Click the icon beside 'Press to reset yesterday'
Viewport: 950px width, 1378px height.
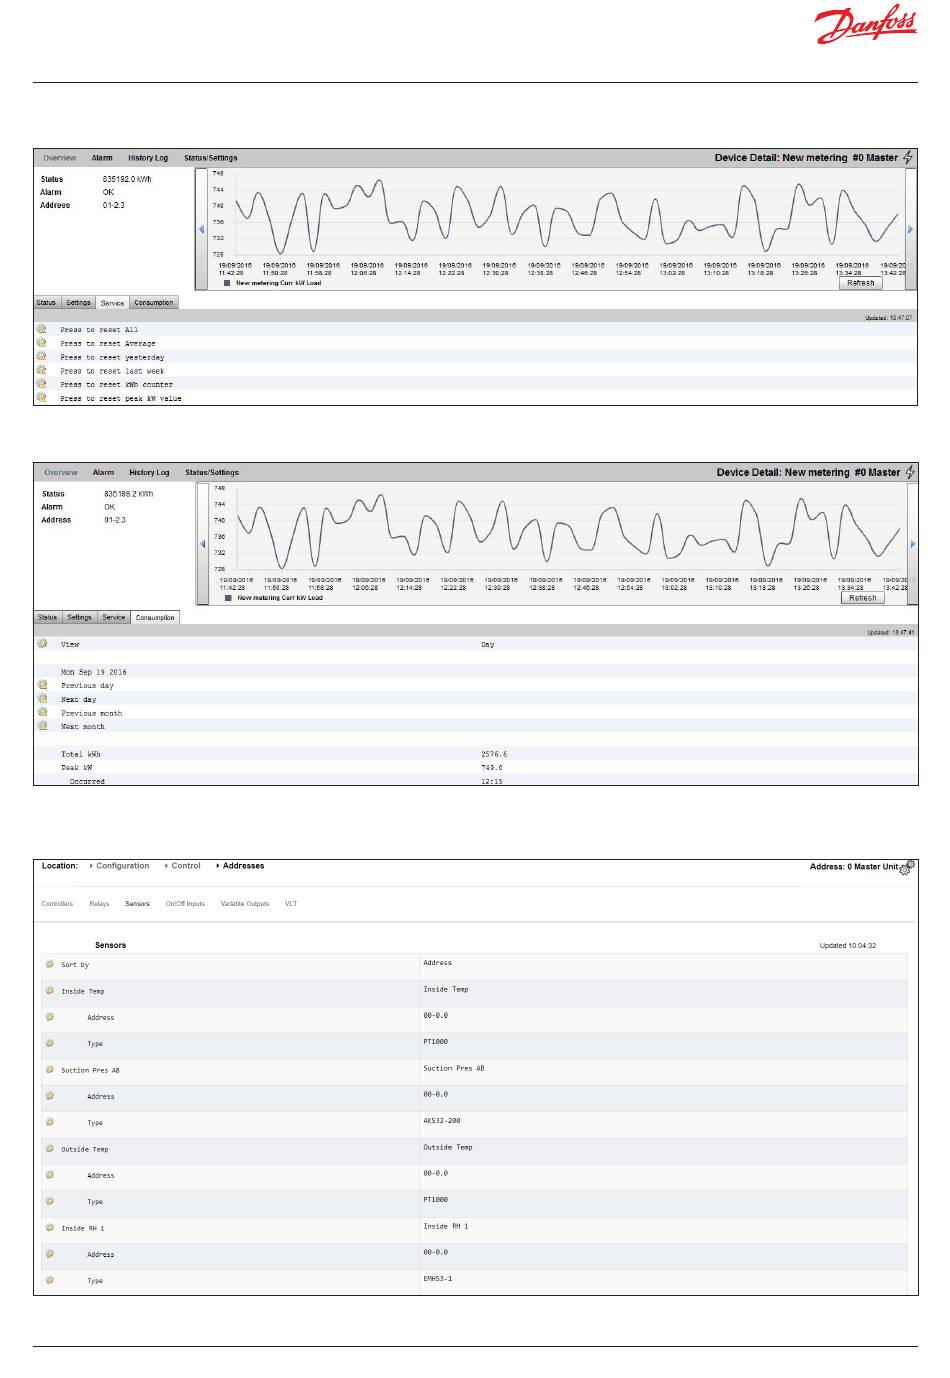click(41, 356)
